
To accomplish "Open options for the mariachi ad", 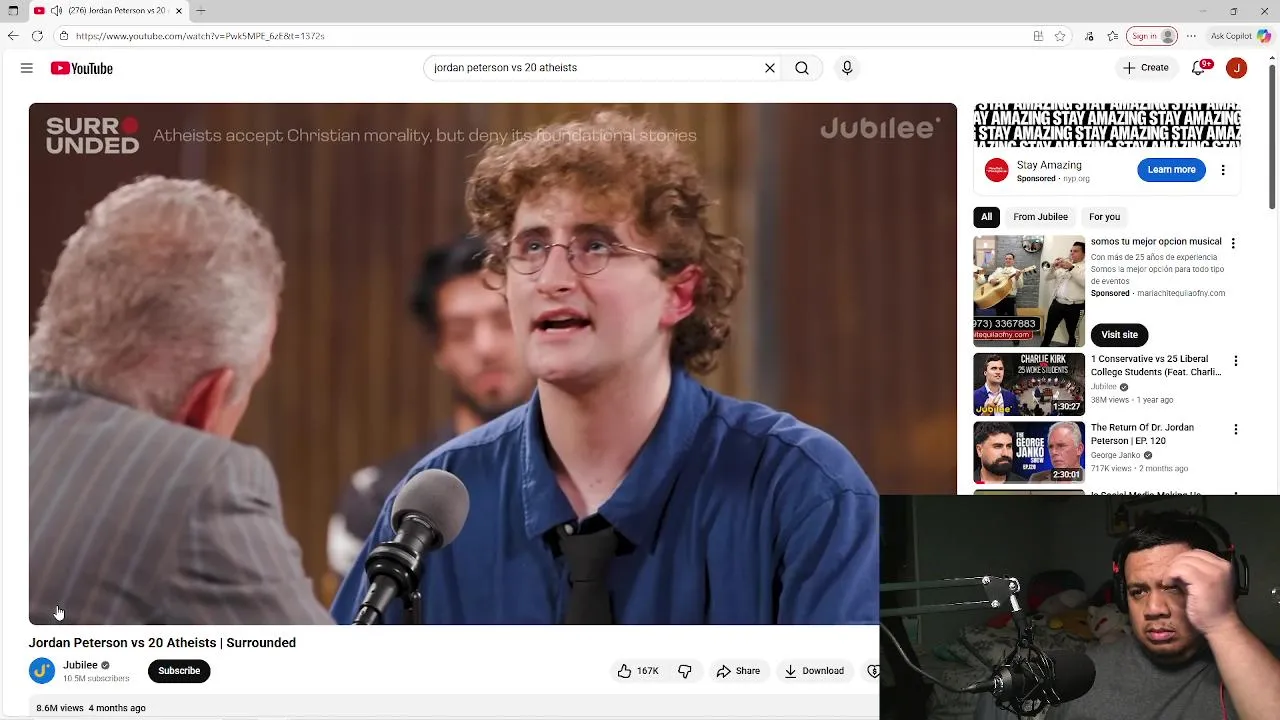I will pos(1233,244).
